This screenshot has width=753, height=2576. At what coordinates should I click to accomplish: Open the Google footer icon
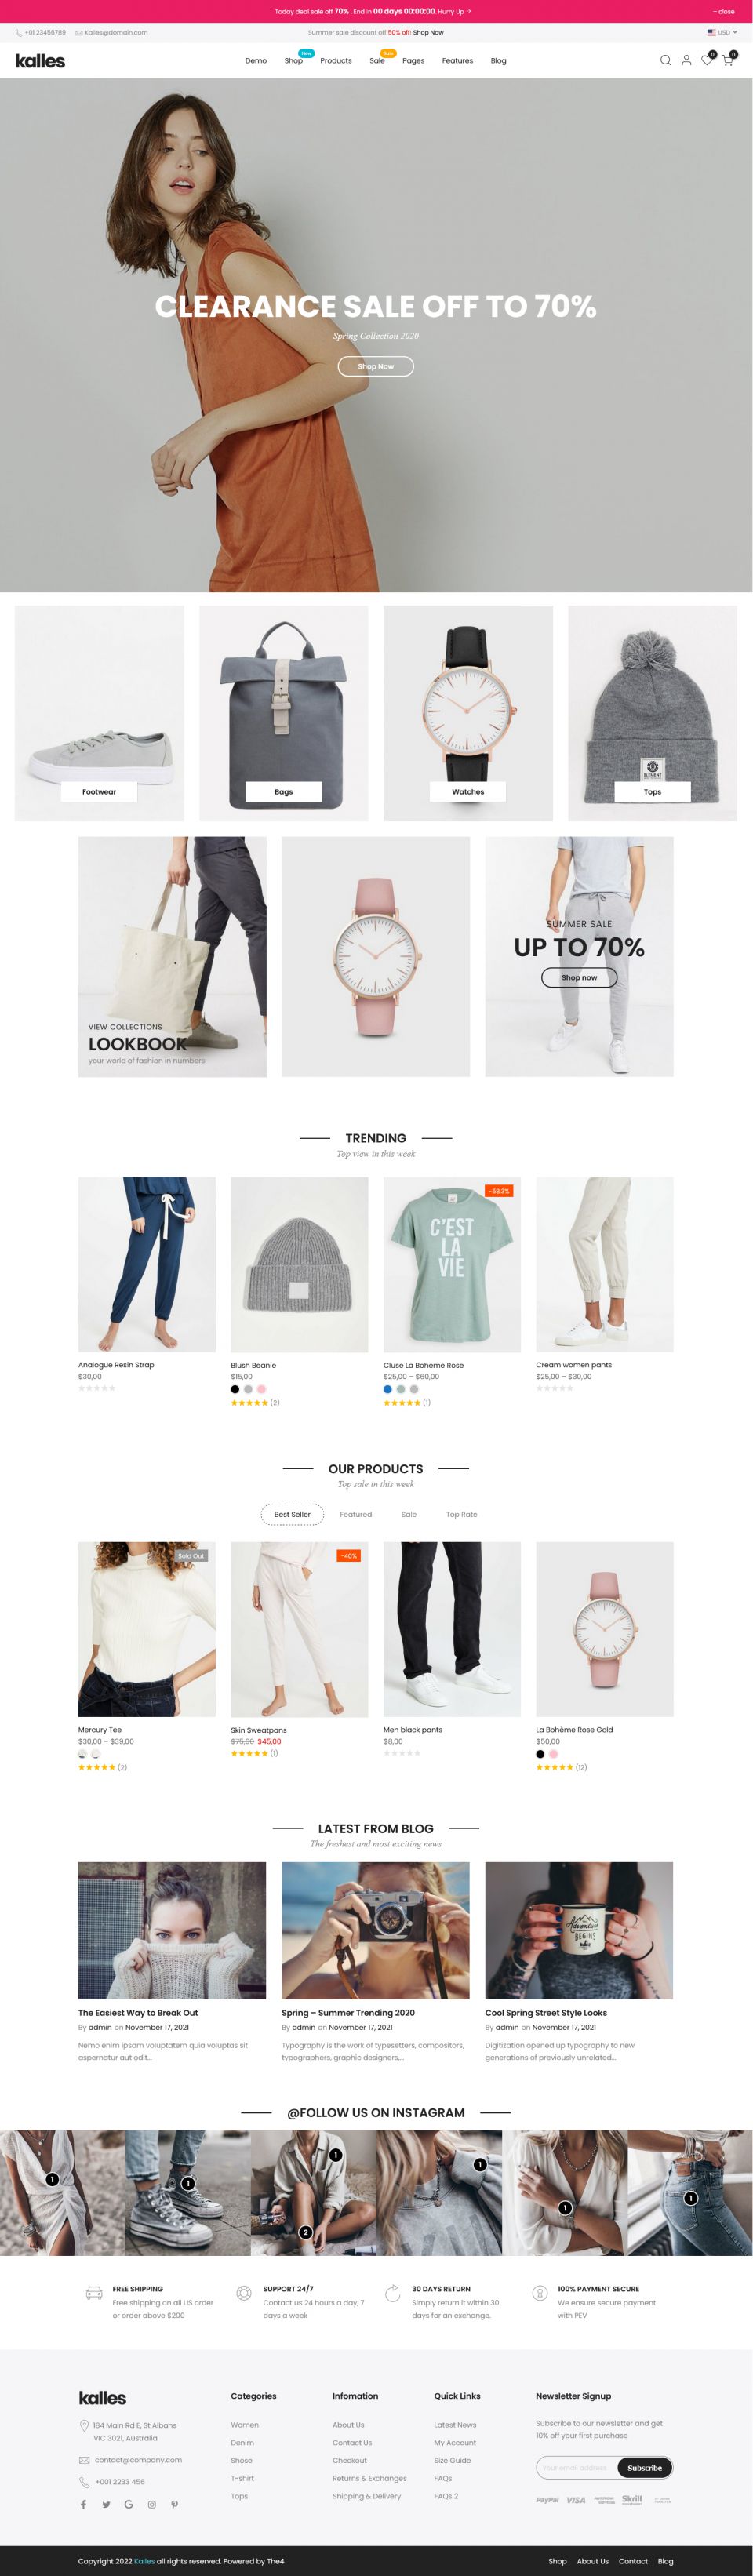coord(129,2504)
